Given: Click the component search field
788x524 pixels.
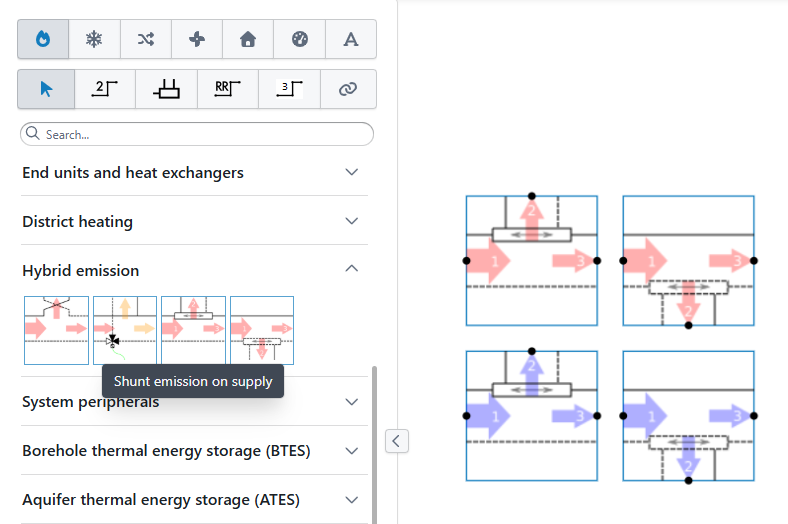Looking at the screenshot, I should click(197, 134).
